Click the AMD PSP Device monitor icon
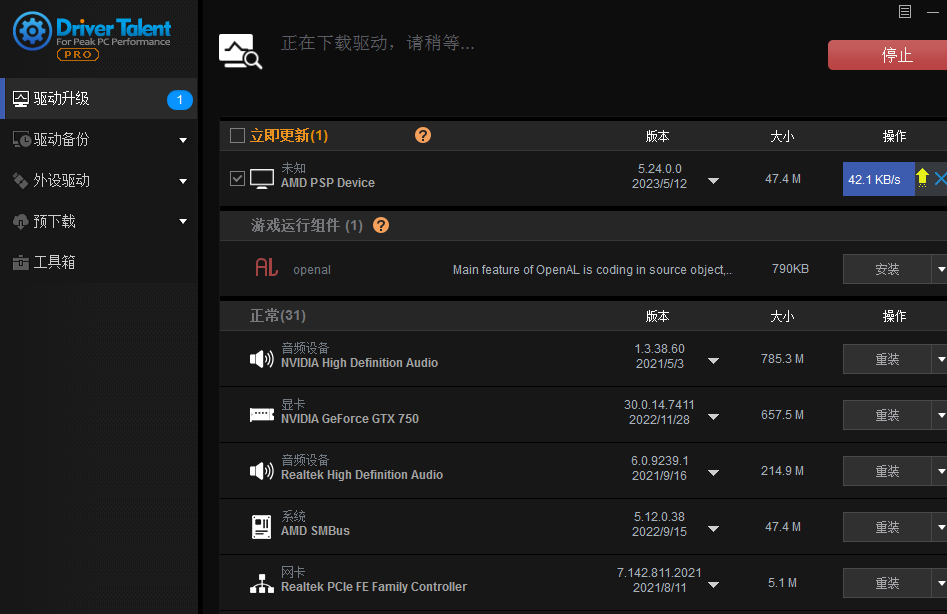The width and height of the screenshot is (947, 614). click(x=262, y=179)
